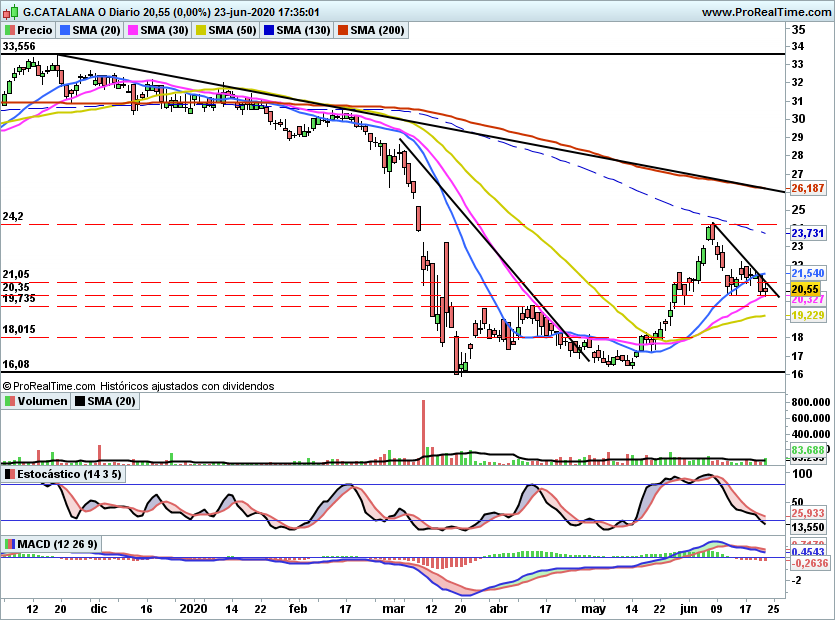
Task: Click the G.CATALANA candlestick icon in title
Action: coord(11,12)
